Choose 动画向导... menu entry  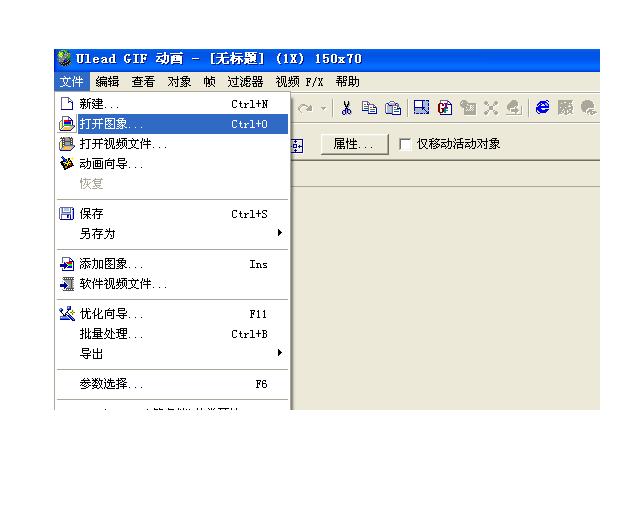pos(173,164)
